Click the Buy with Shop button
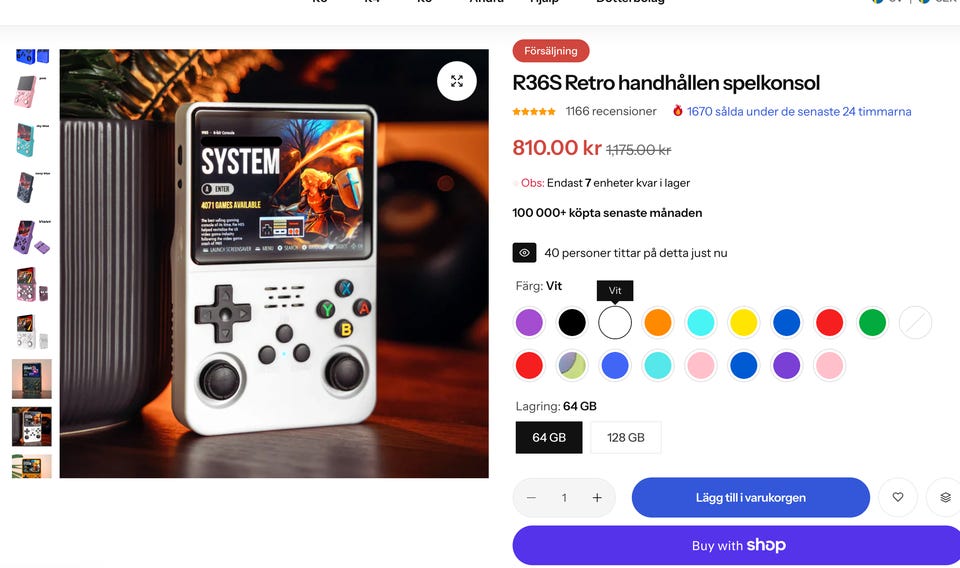Image resolution: width=960 pixels, height=568 pixels. click(736, 545)
